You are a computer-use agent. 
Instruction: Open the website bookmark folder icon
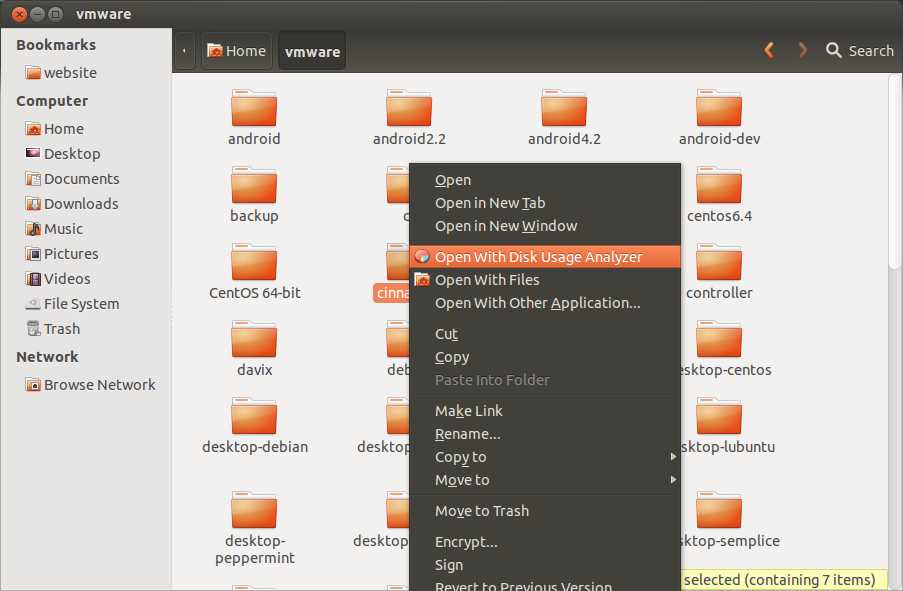coord(33,73)
